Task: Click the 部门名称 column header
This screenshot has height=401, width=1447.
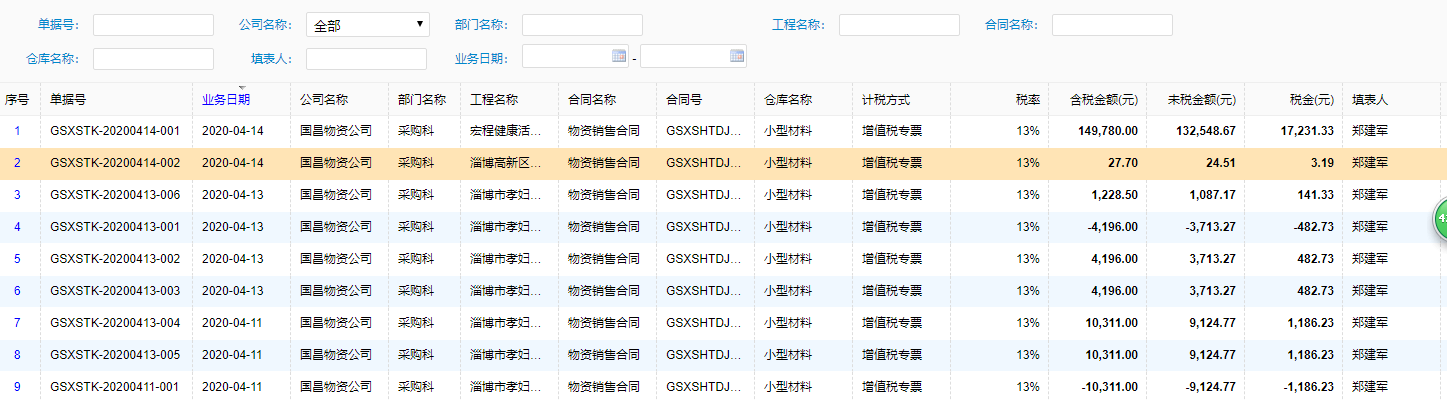Action: point(422,100)
